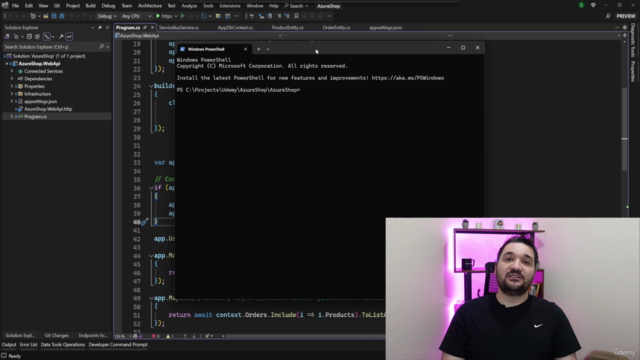Expand the appsettings.json node
This screenshot has height=360, width=640.
(12, 101)
